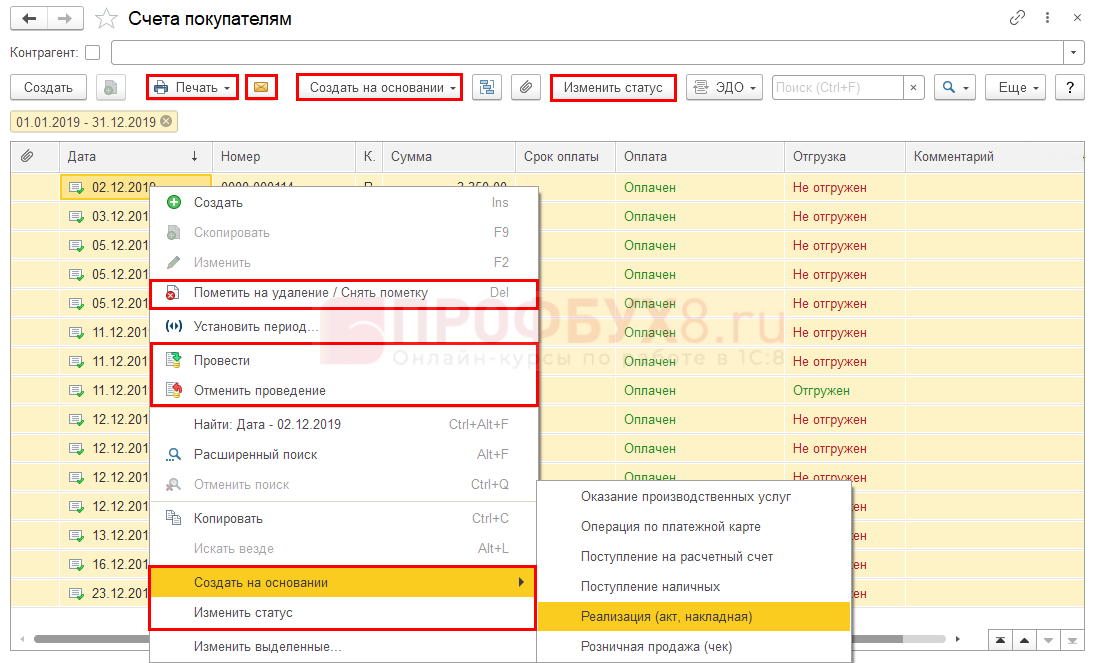The height and width of the screenshot is (663, 1104).
Task: Copy the page link via chain icon
Action: pyautogui.click(x=1018, y=18)
